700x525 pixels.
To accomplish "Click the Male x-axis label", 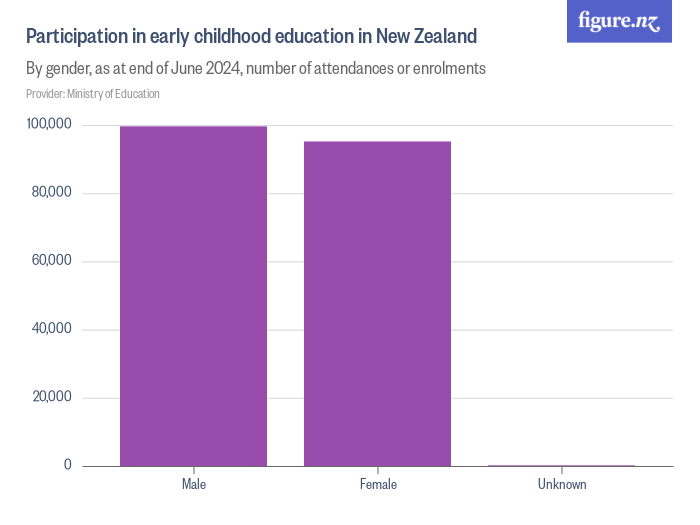I will [x=194, y=485].
